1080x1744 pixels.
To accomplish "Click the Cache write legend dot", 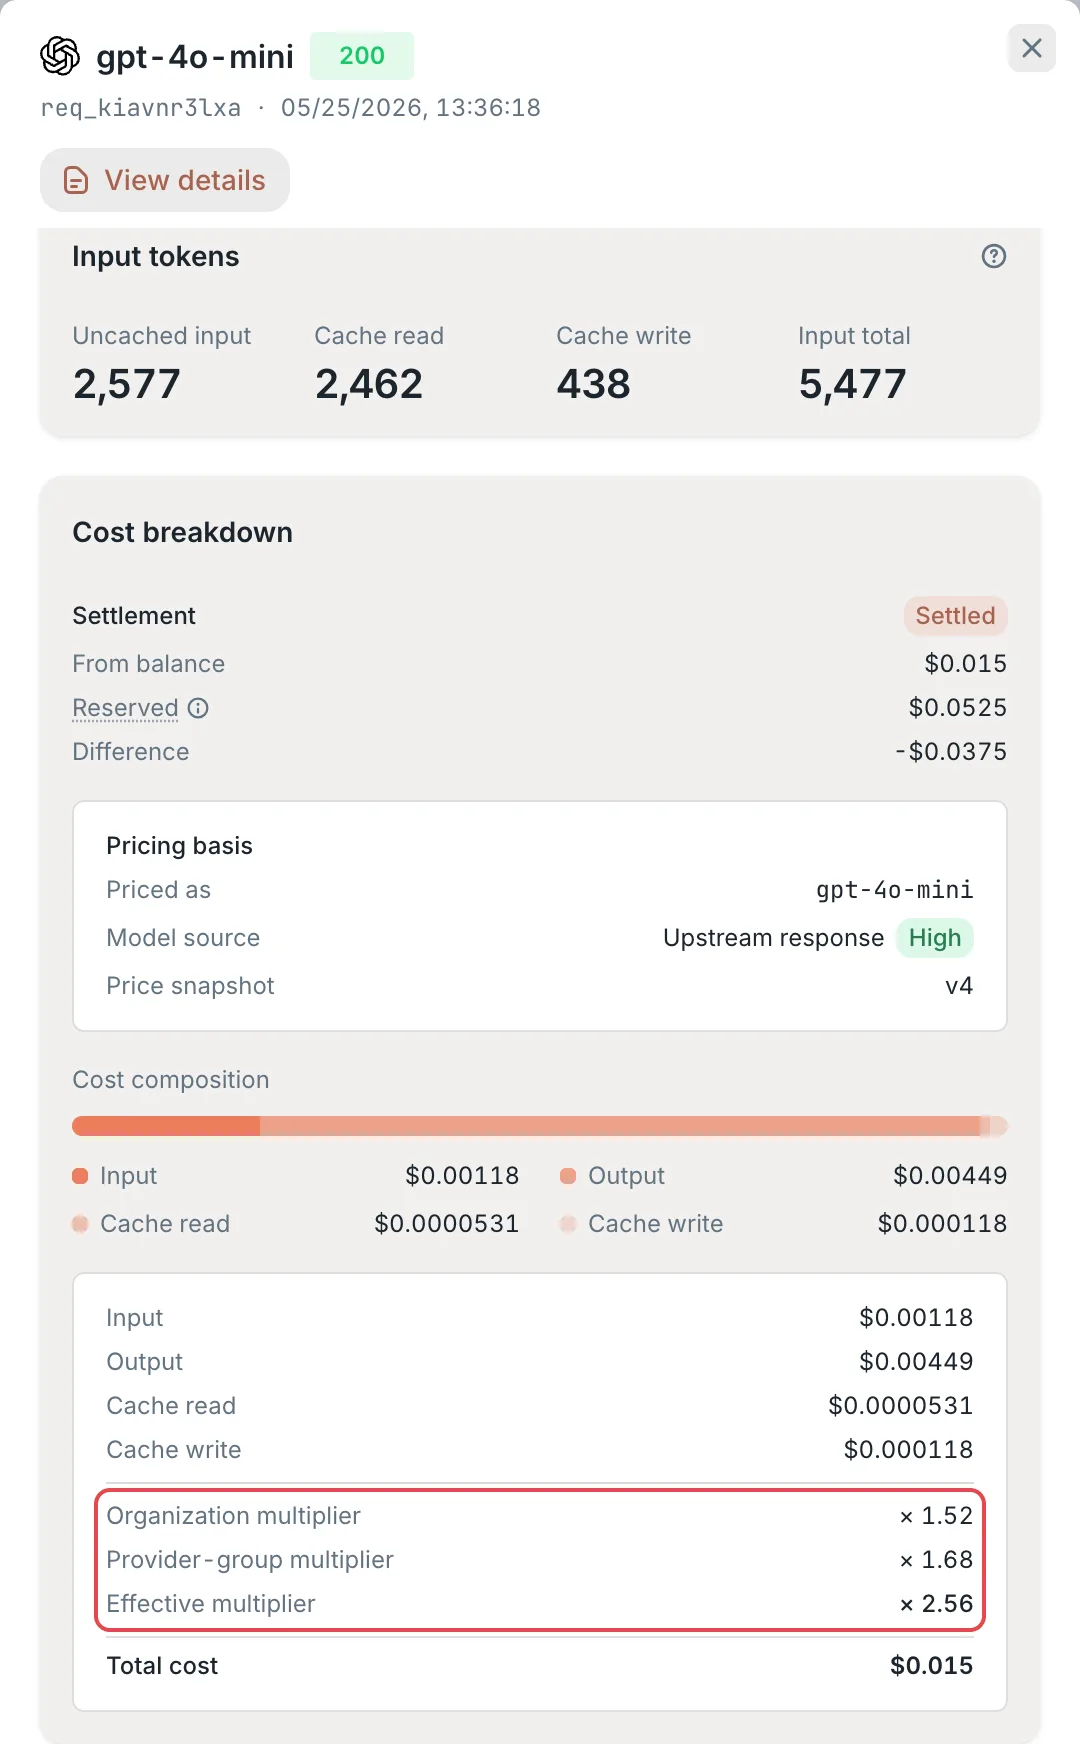I will click(568, 1224).
